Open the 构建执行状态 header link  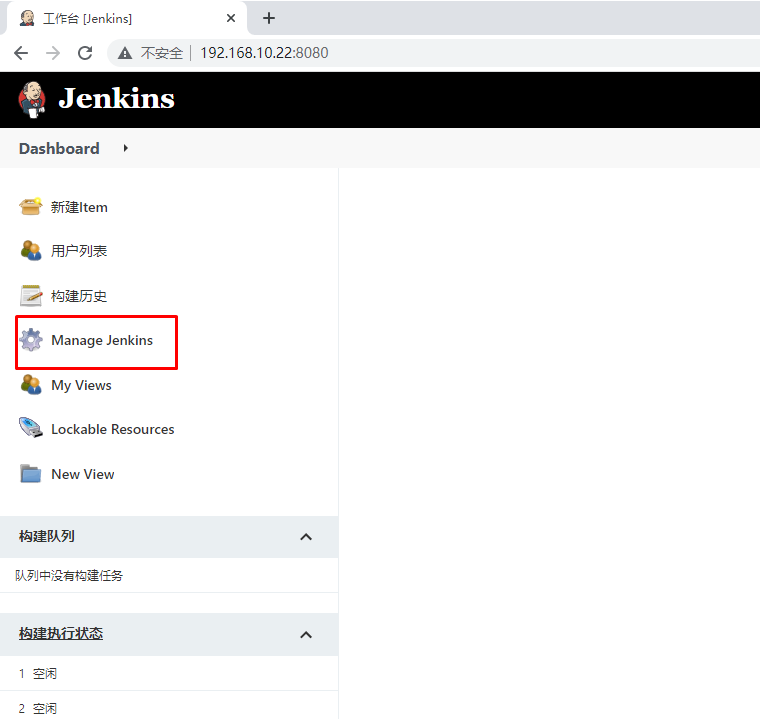tap(61, 633)
